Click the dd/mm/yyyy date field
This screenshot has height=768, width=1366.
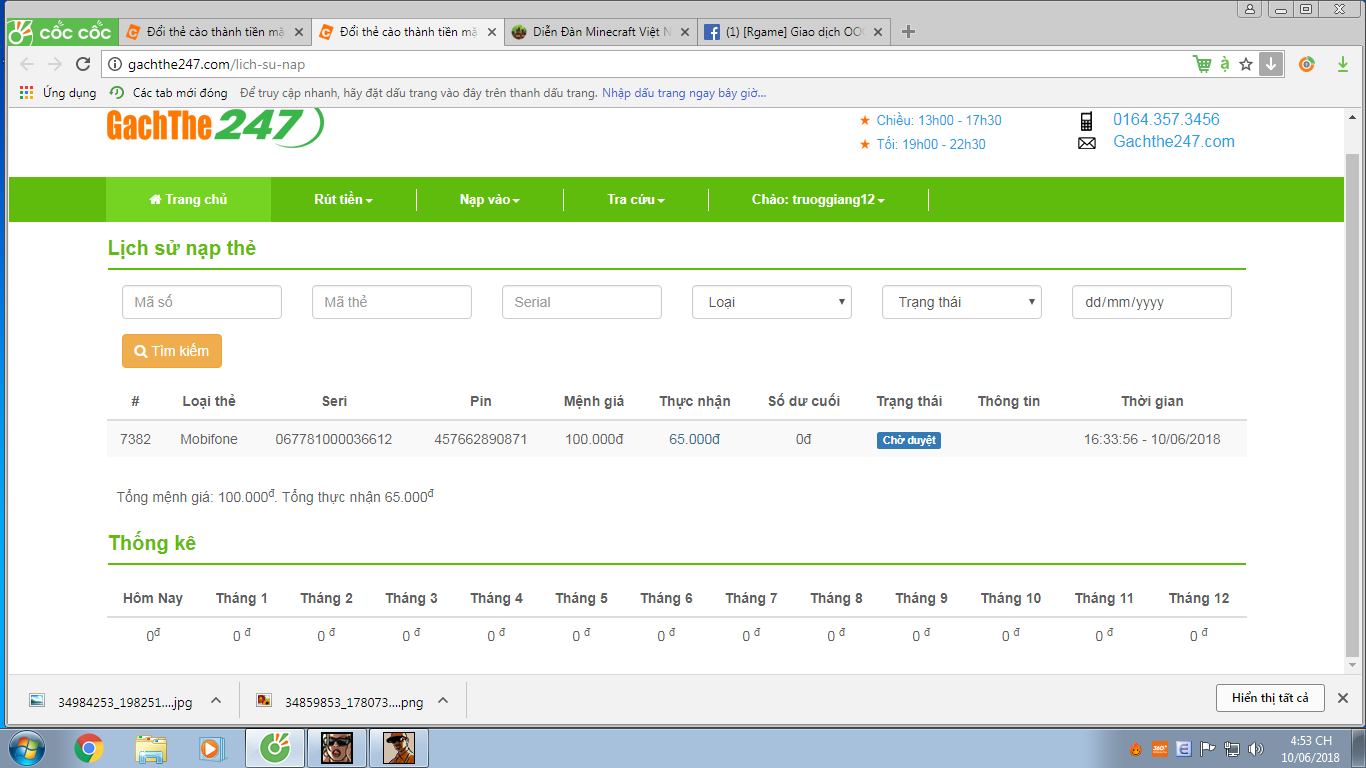pos(1152,302)
